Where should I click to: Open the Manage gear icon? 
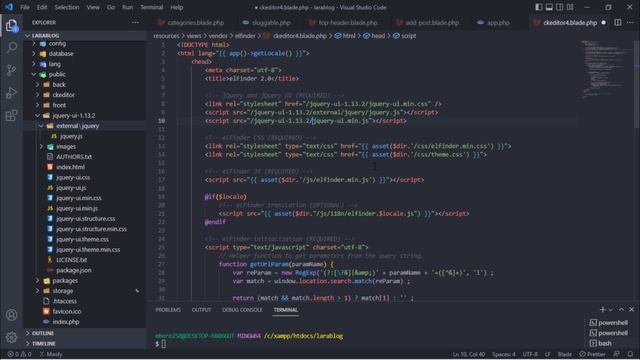(x=11, y=337)
